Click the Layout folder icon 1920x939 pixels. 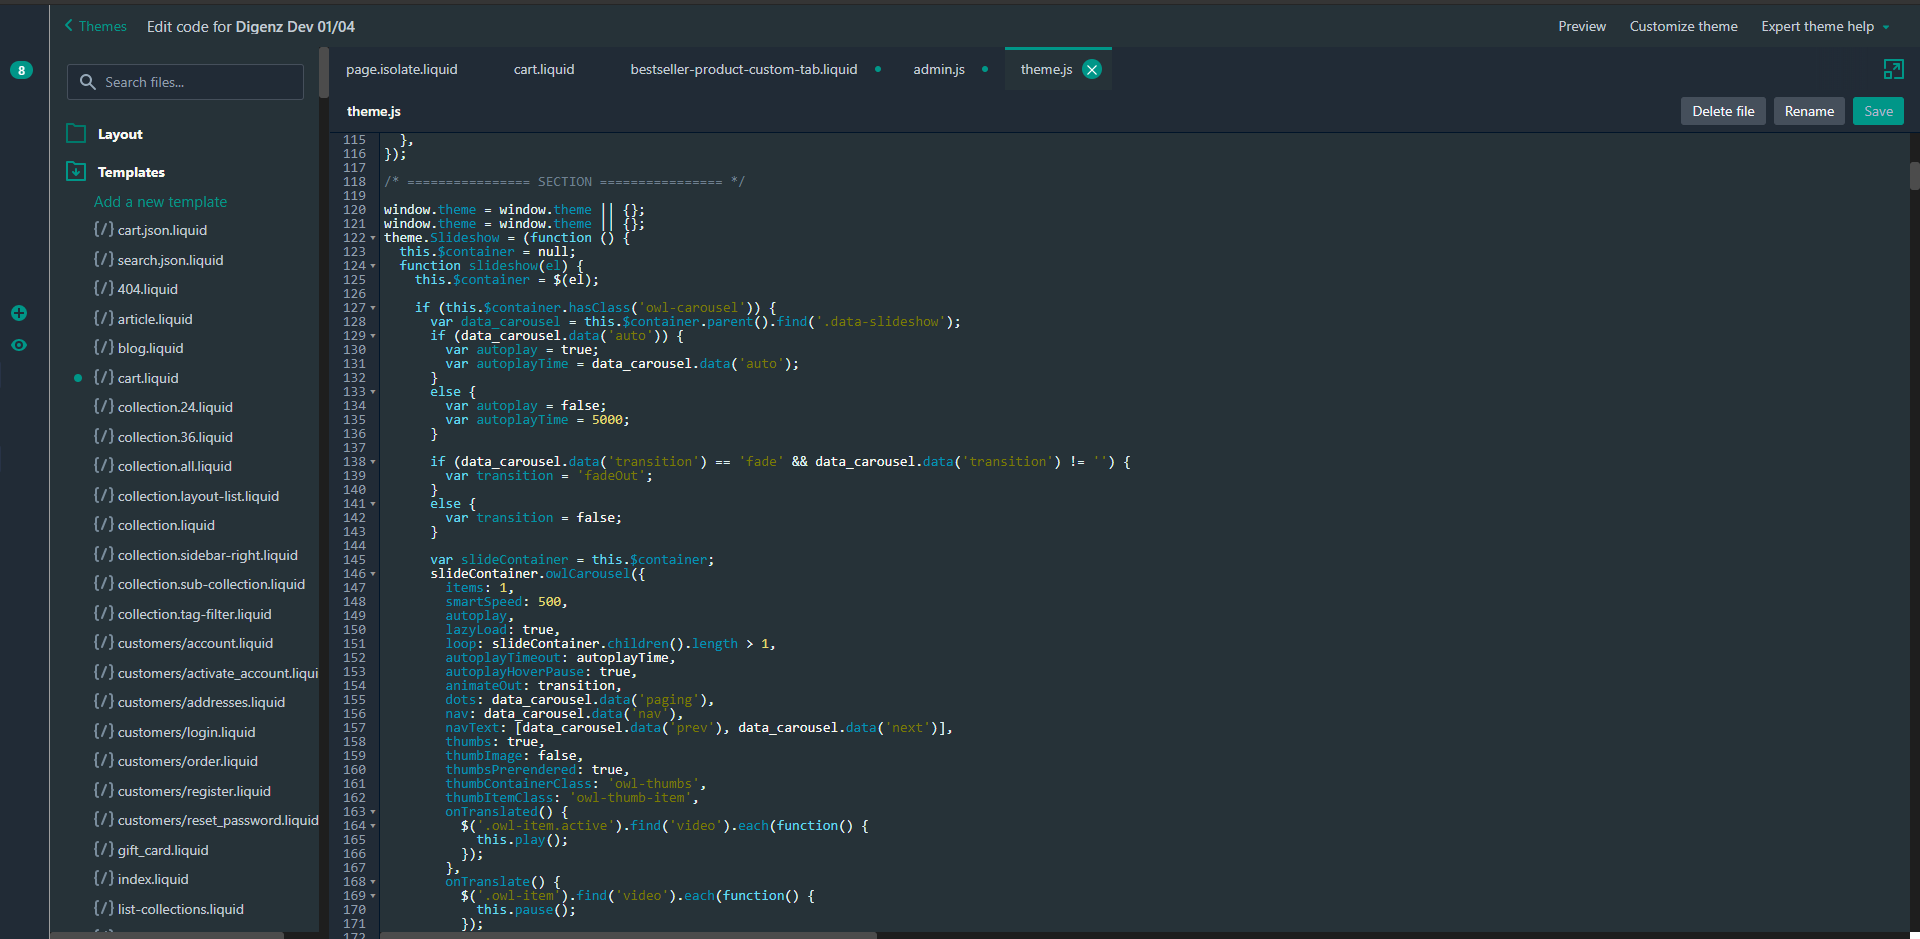coord(75,133)
